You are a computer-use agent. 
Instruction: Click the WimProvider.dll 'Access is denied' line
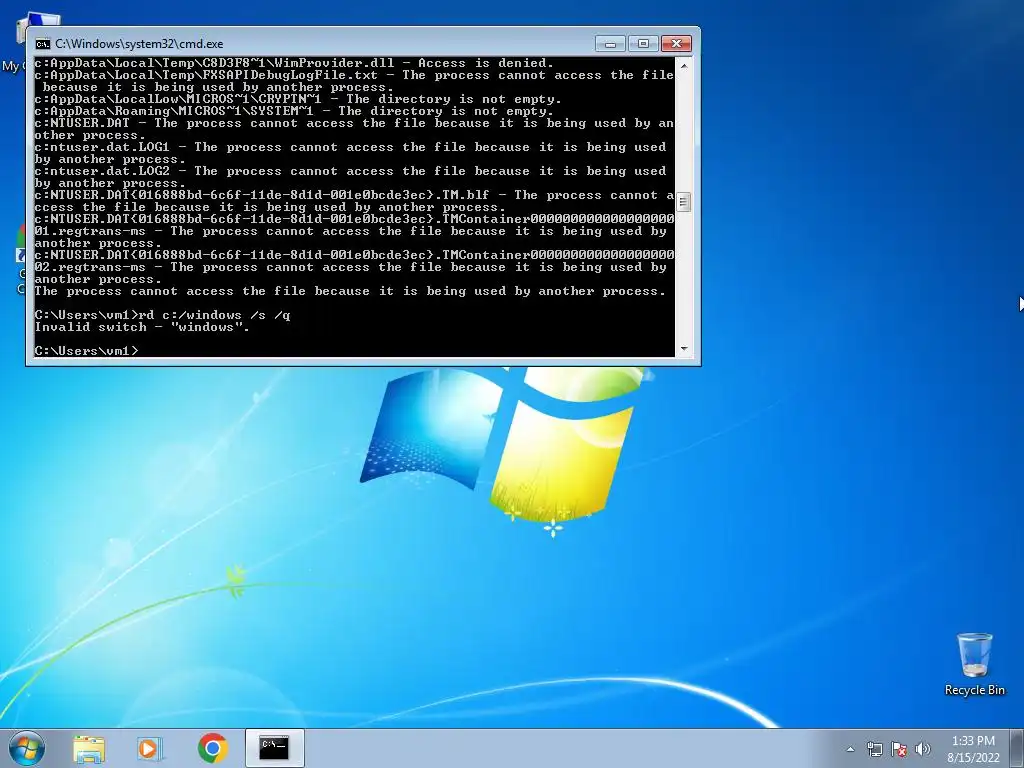pos(294,63)
